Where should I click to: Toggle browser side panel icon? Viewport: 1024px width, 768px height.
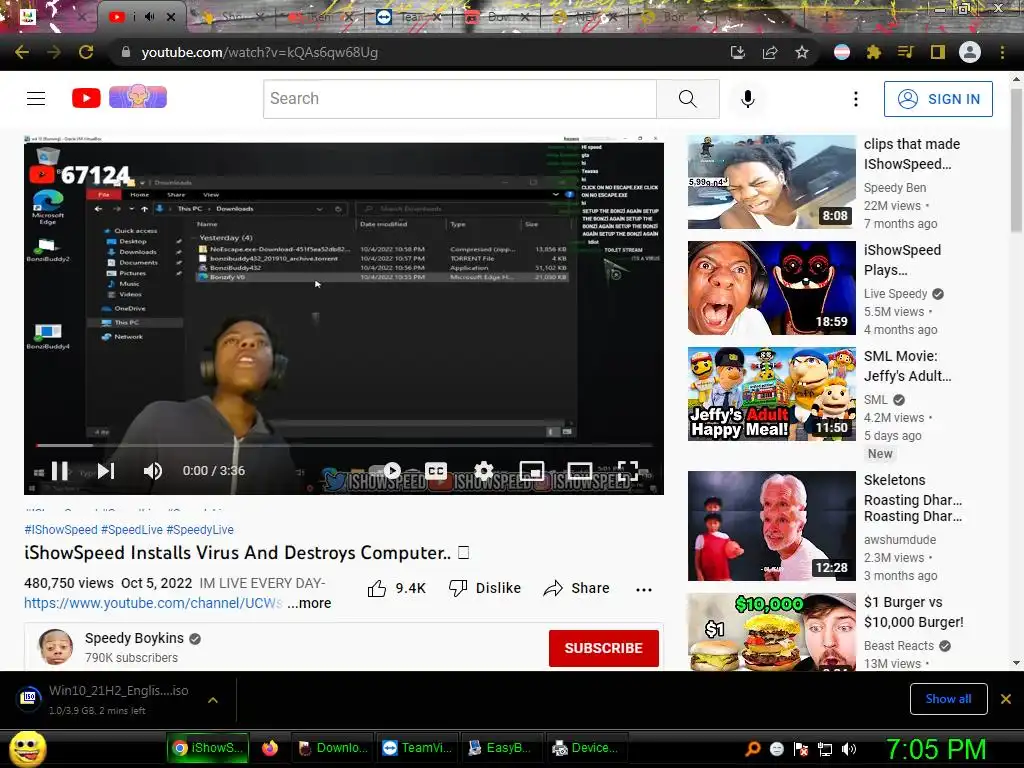click(x=937, y=52)
